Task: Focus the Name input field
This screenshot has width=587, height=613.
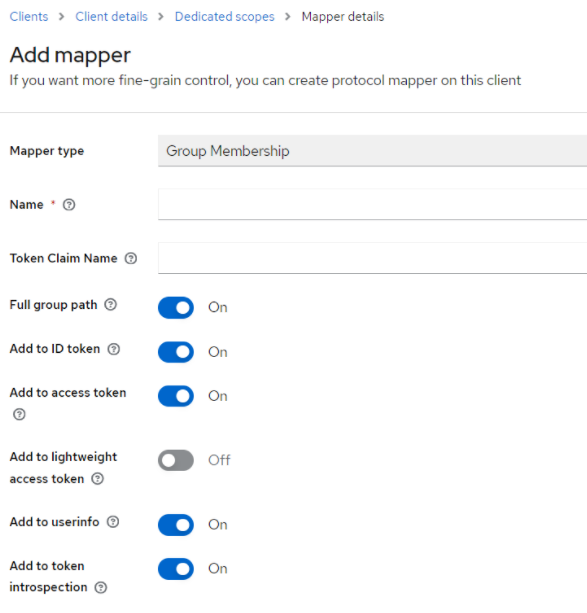Action: click(372, 204)
